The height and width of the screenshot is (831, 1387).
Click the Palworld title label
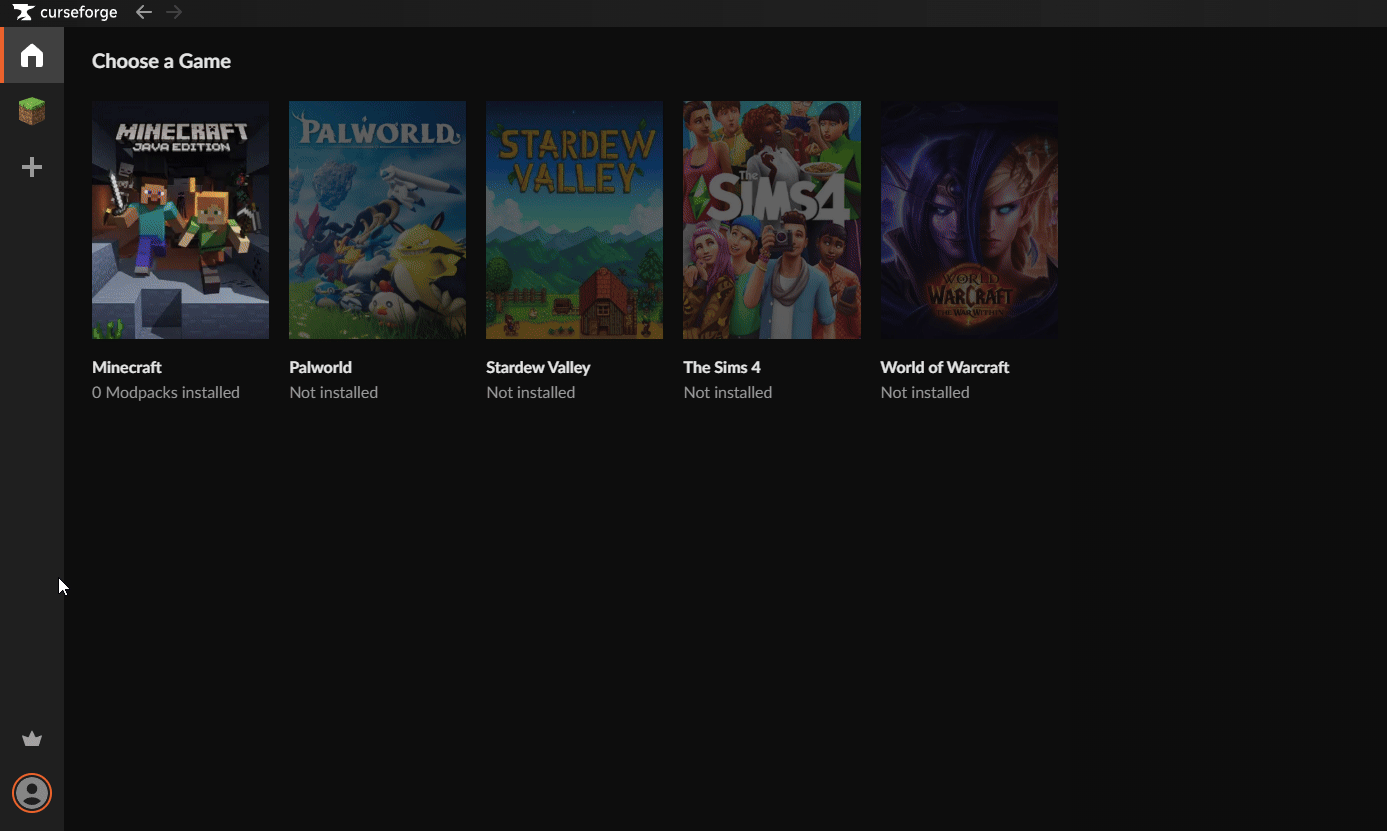click(320, 367)
